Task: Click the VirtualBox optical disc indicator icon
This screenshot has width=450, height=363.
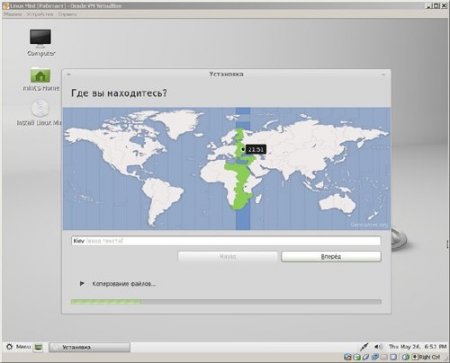Action: tap(357, 357)
